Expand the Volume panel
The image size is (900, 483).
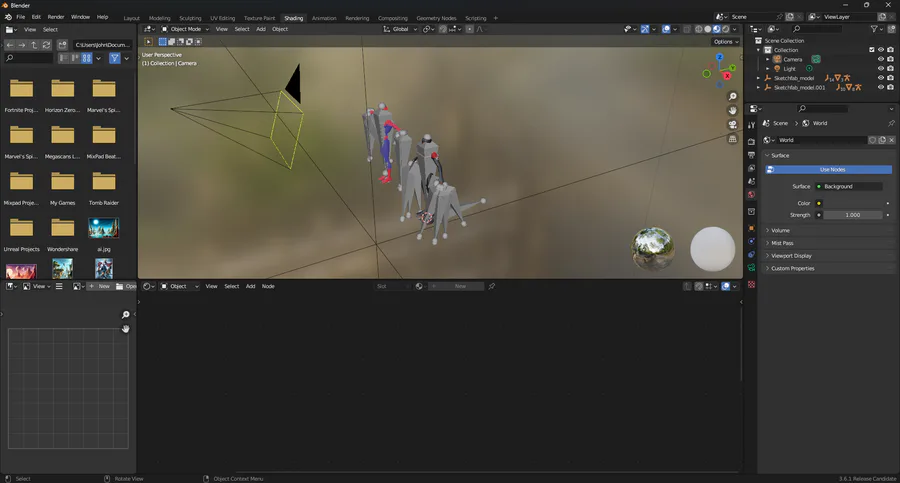click(x=828, y=230)
